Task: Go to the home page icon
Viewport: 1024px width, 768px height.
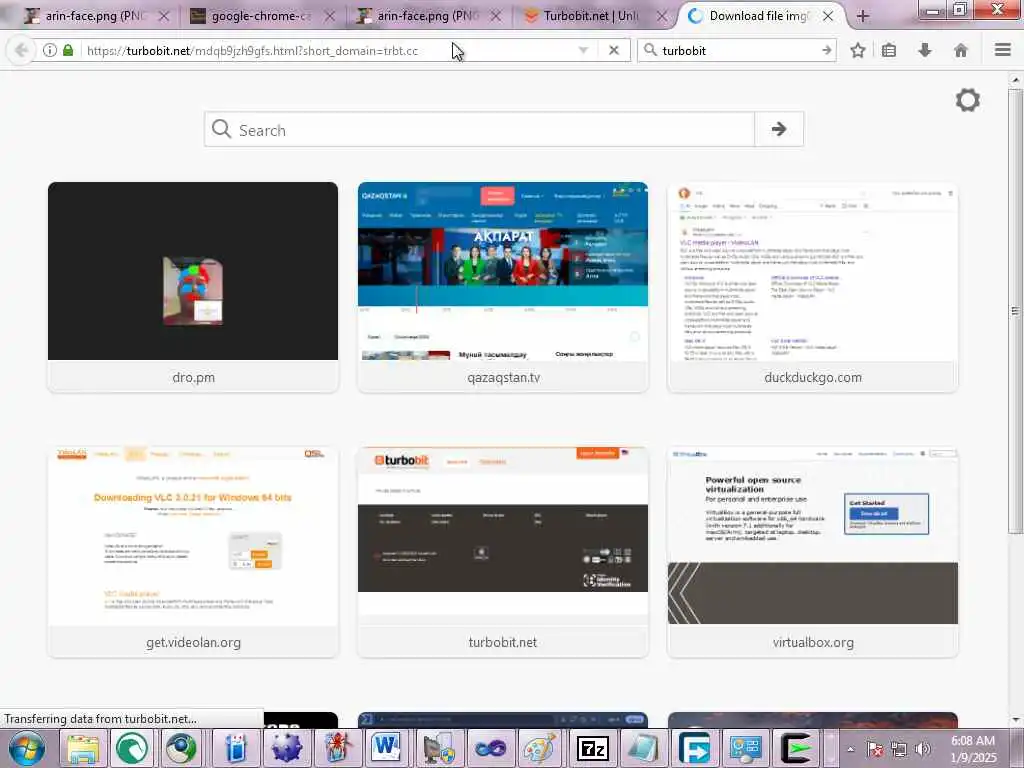Action: [961, 50]
